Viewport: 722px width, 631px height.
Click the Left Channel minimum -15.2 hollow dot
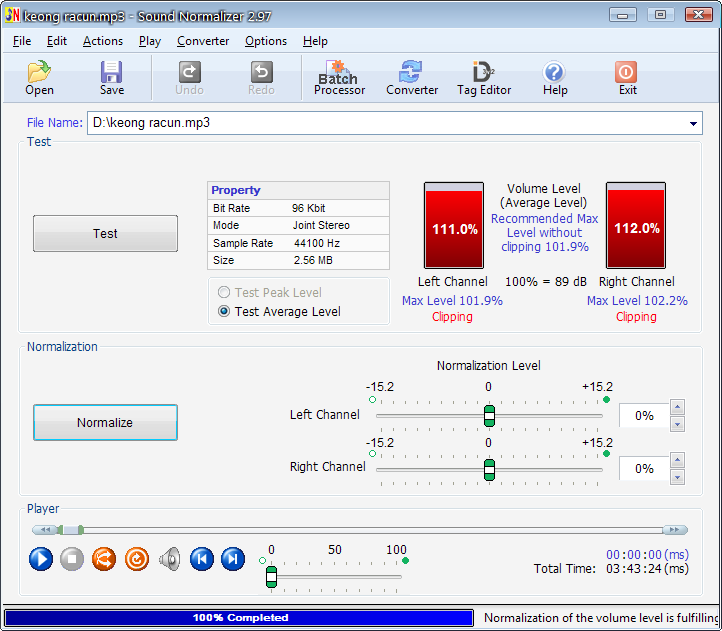[373, 399]
